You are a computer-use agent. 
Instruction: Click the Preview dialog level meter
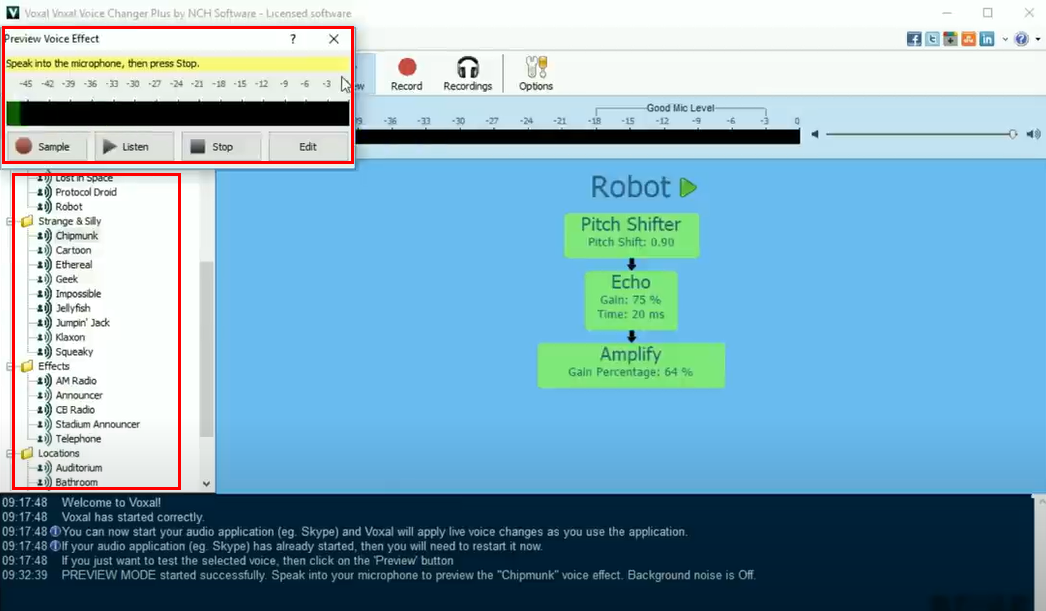pyautogui.click(x=177, y=113)
